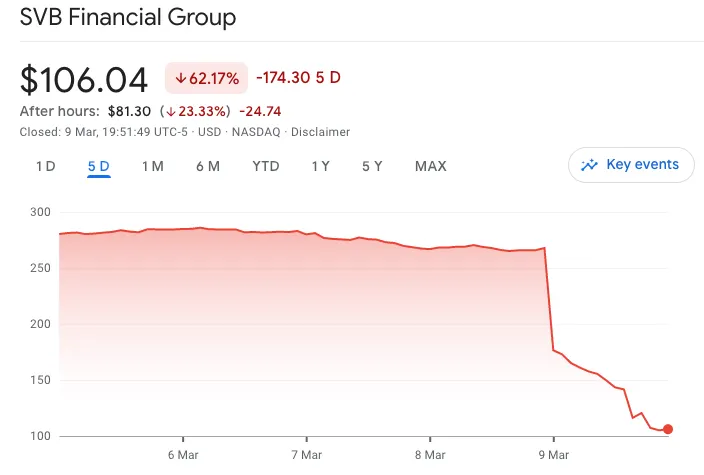Switch to the 1D time range
The height and width of the screenshot is (475, 704).
point(45,166)
